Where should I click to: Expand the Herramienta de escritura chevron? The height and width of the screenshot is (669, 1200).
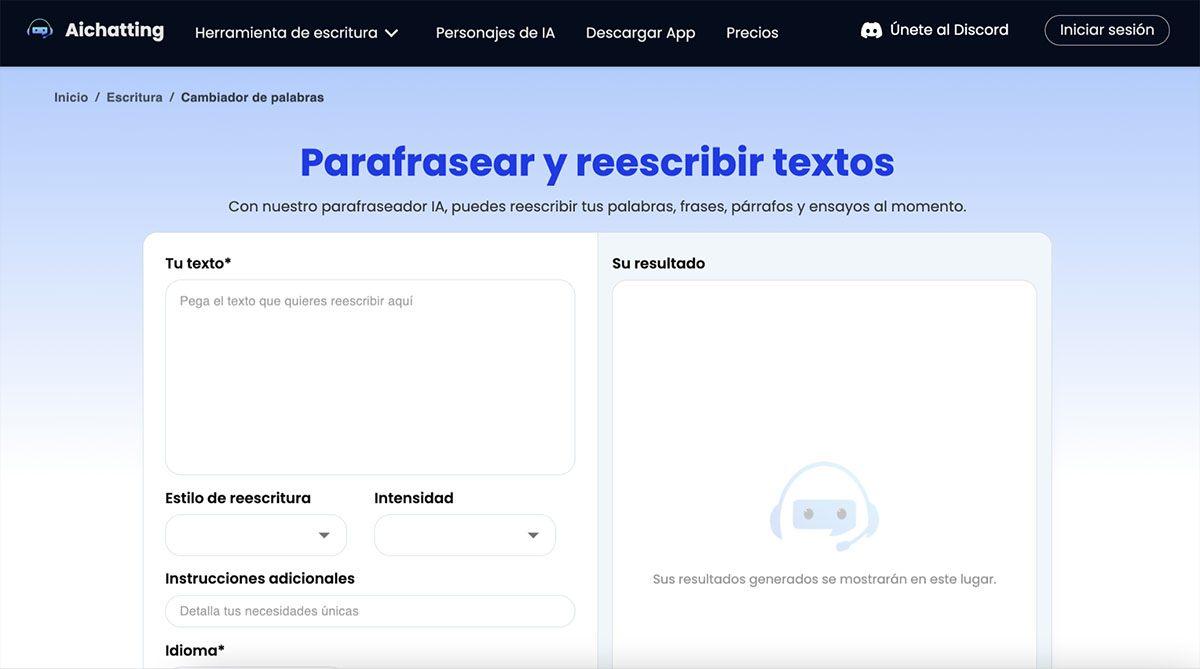pos(392,33)
